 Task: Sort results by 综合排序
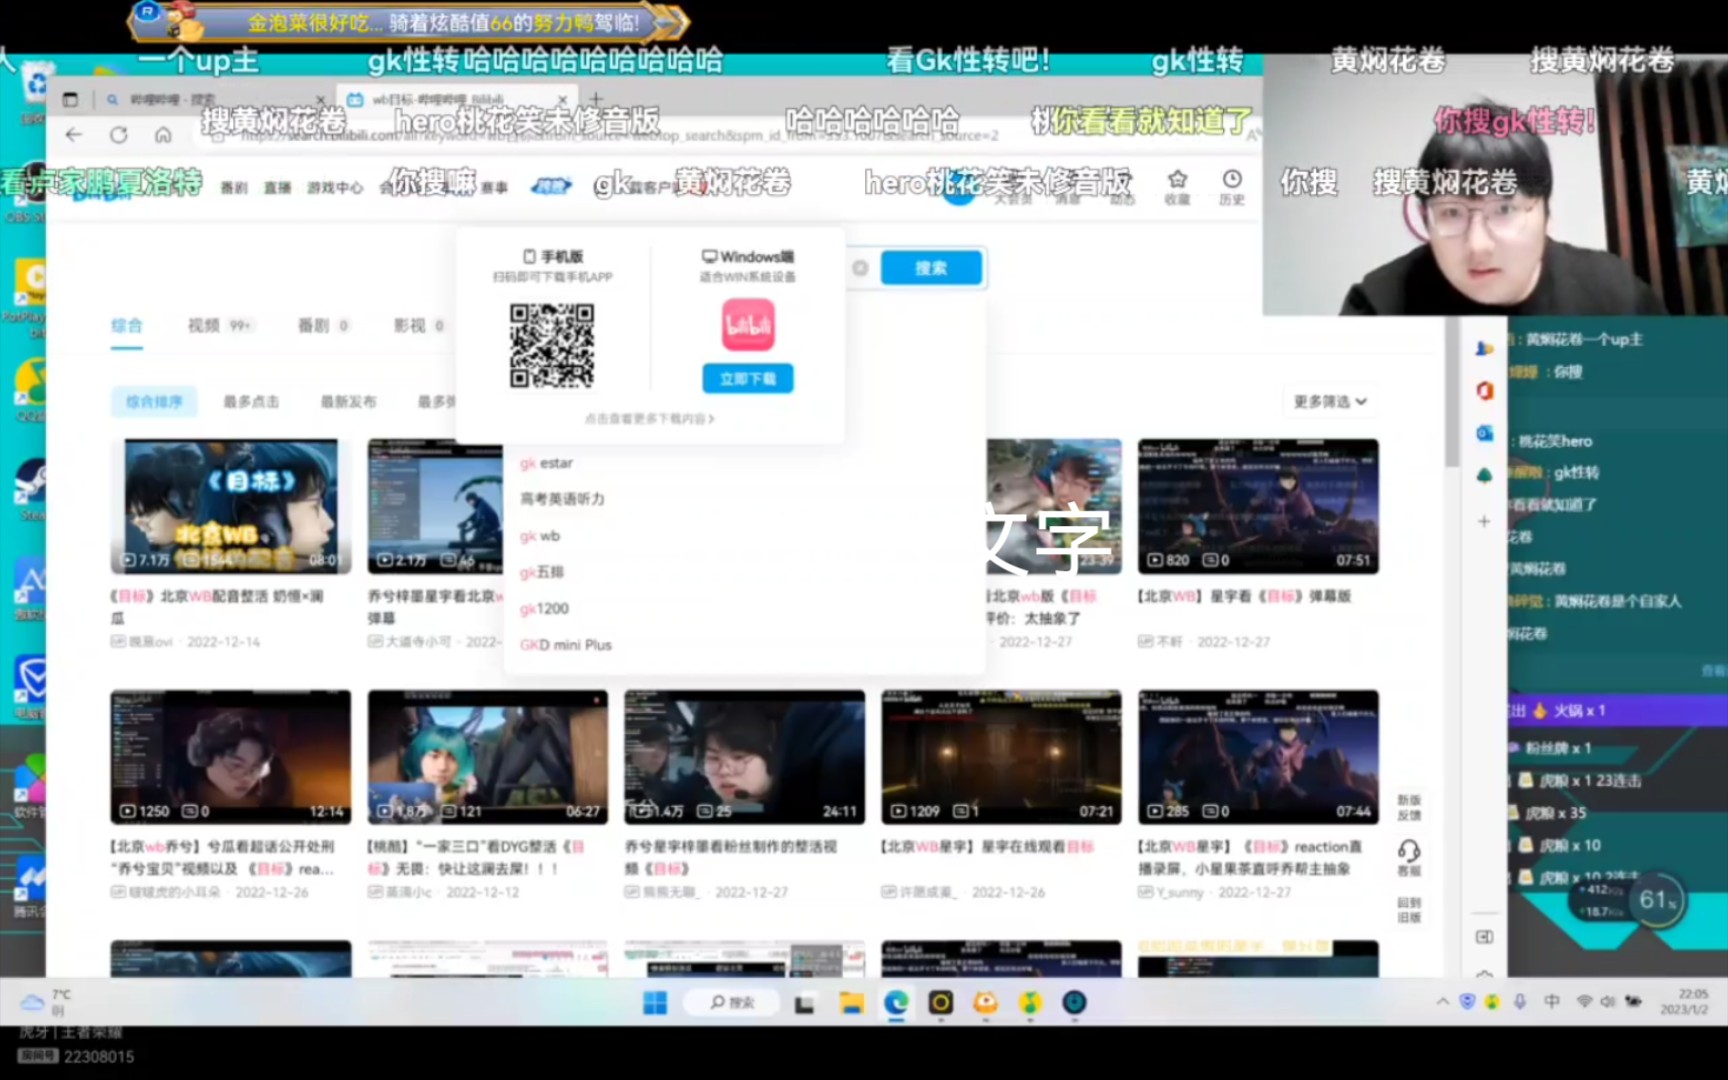point(154,402)
